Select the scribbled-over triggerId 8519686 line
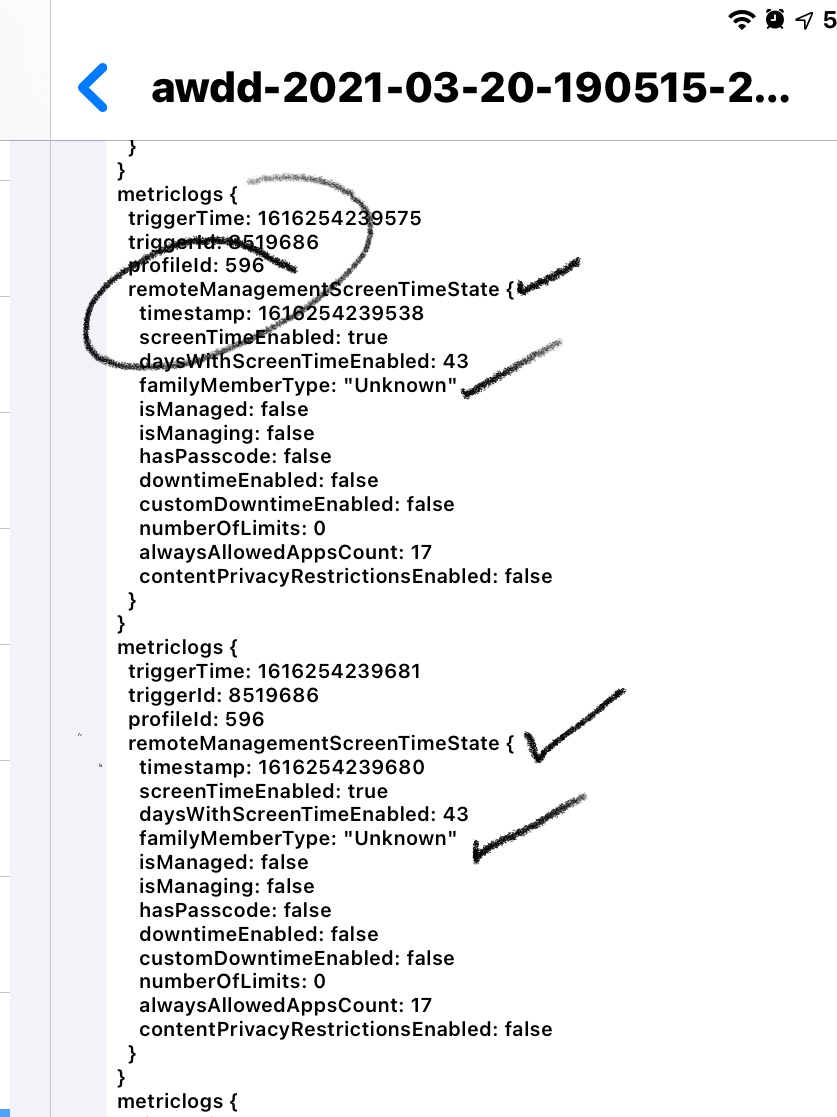The image size is (837, 1117). tap(223, 242)
